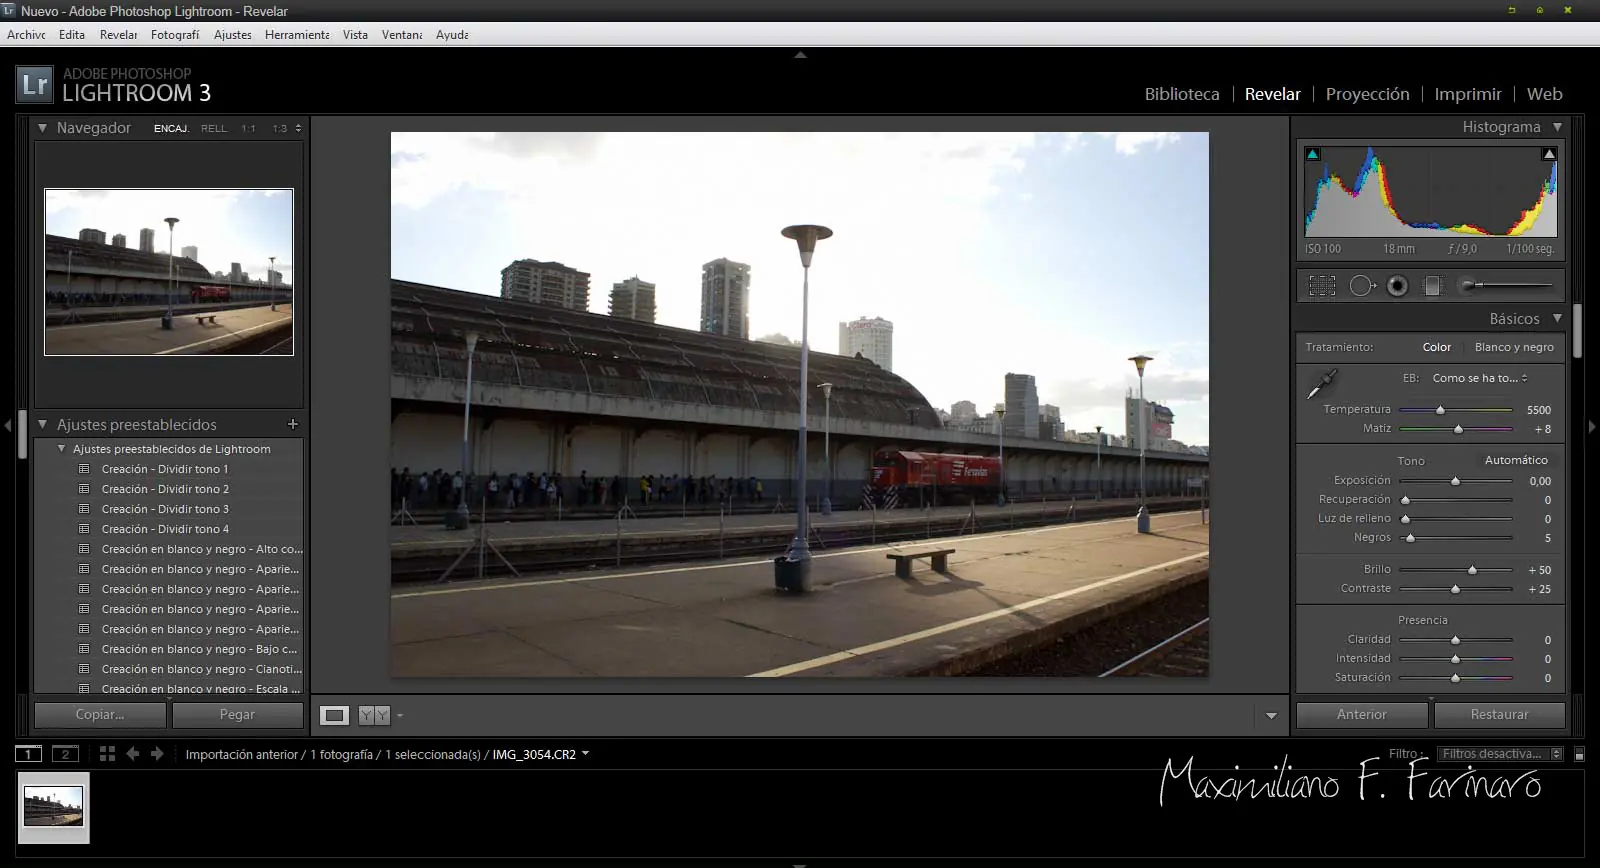Click the Loupe view button
The width and height of the screenshot is (1600, 868).
(335, 715)
